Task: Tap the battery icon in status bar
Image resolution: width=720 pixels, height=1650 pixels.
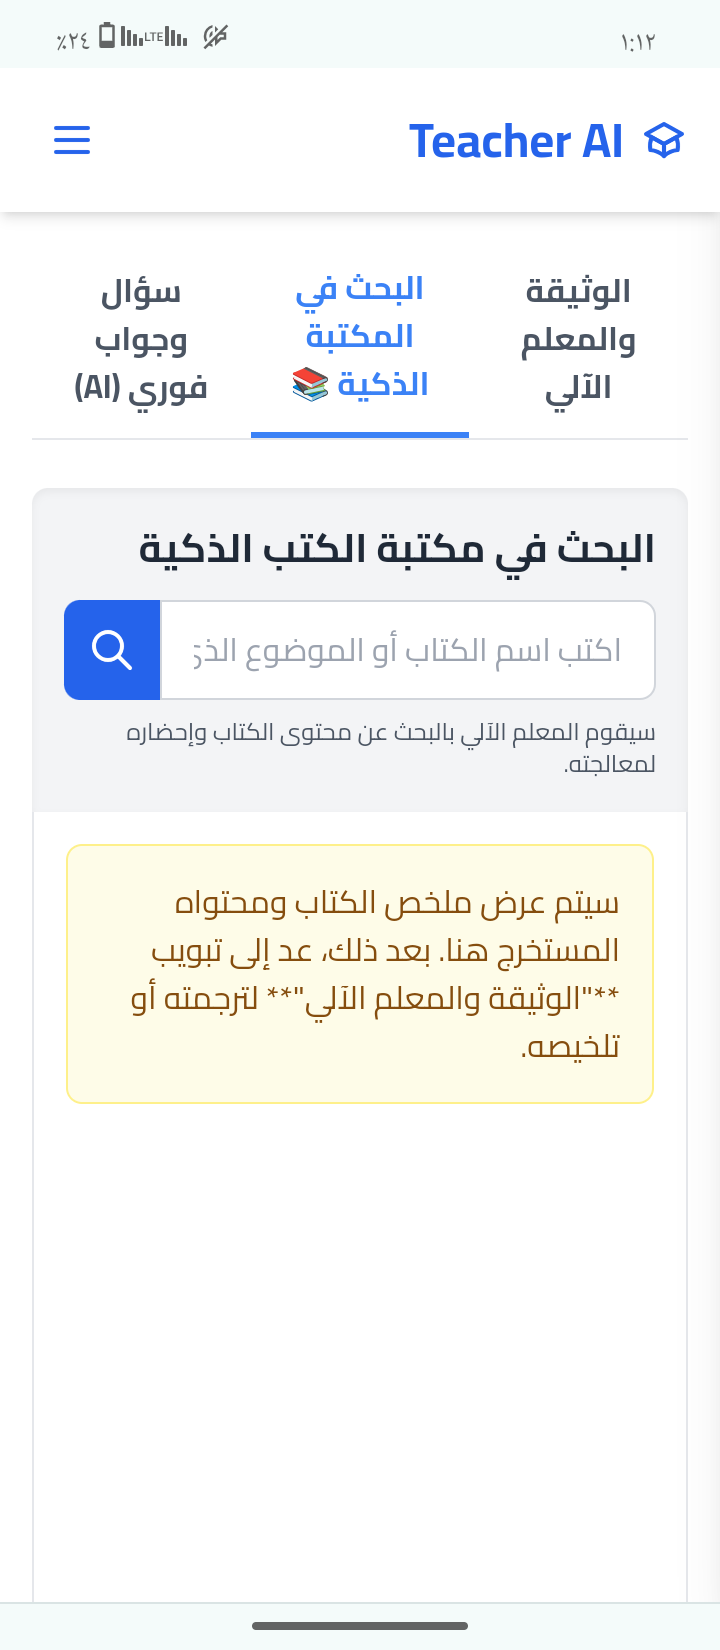Action: pyautogui.click(x=106, y=37)
